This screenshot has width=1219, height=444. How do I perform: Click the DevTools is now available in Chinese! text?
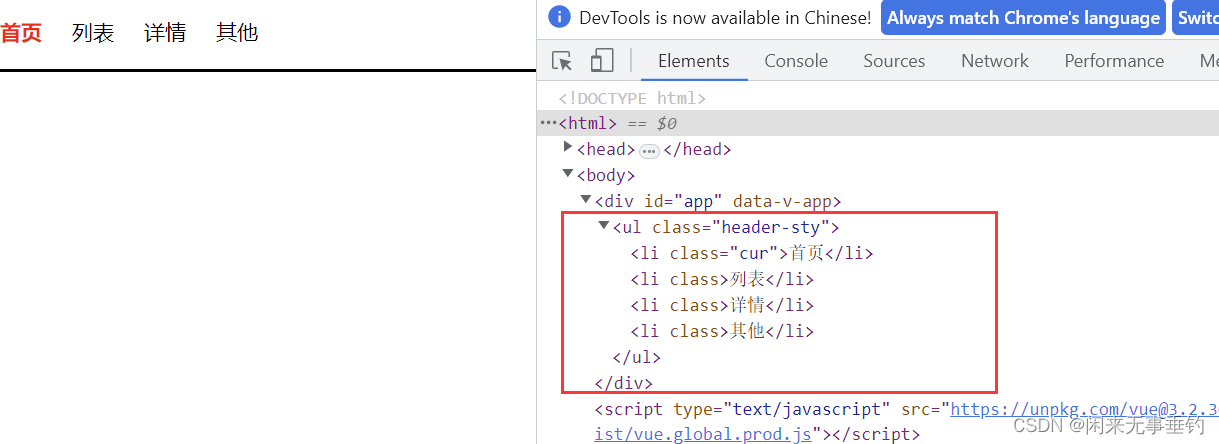725,18
